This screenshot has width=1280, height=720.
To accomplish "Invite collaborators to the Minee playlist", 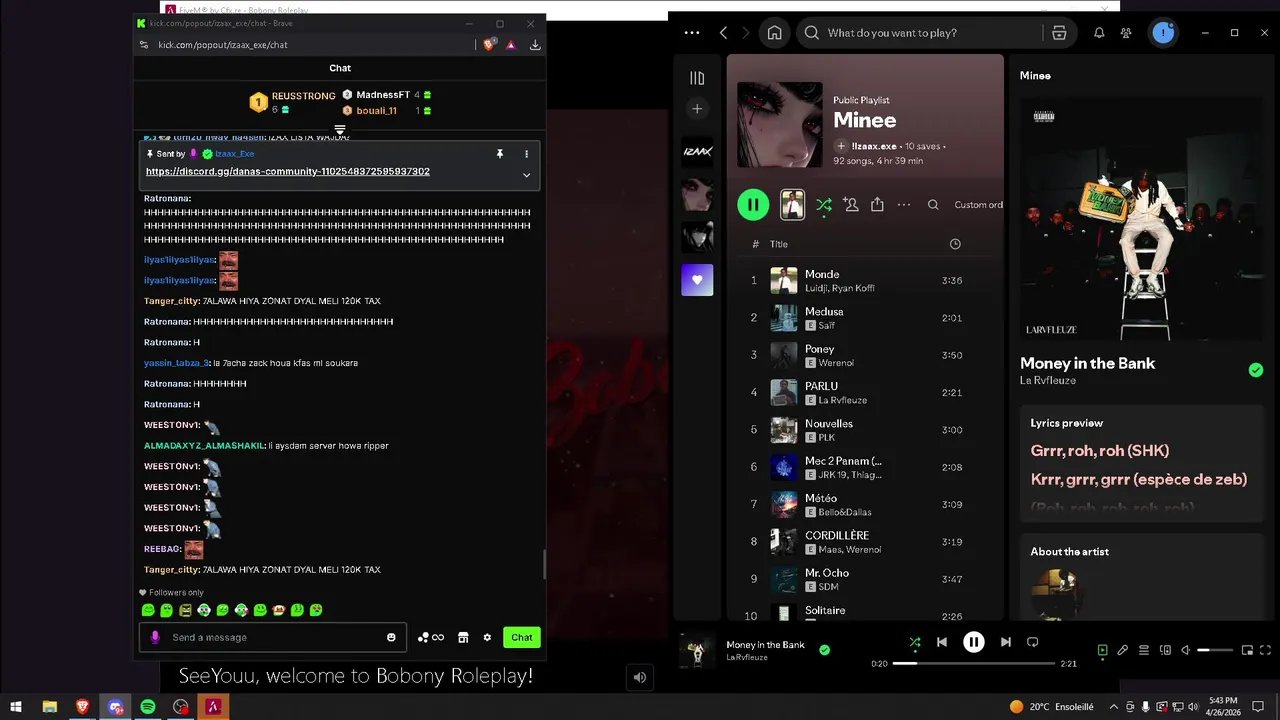I will [851, 205].
